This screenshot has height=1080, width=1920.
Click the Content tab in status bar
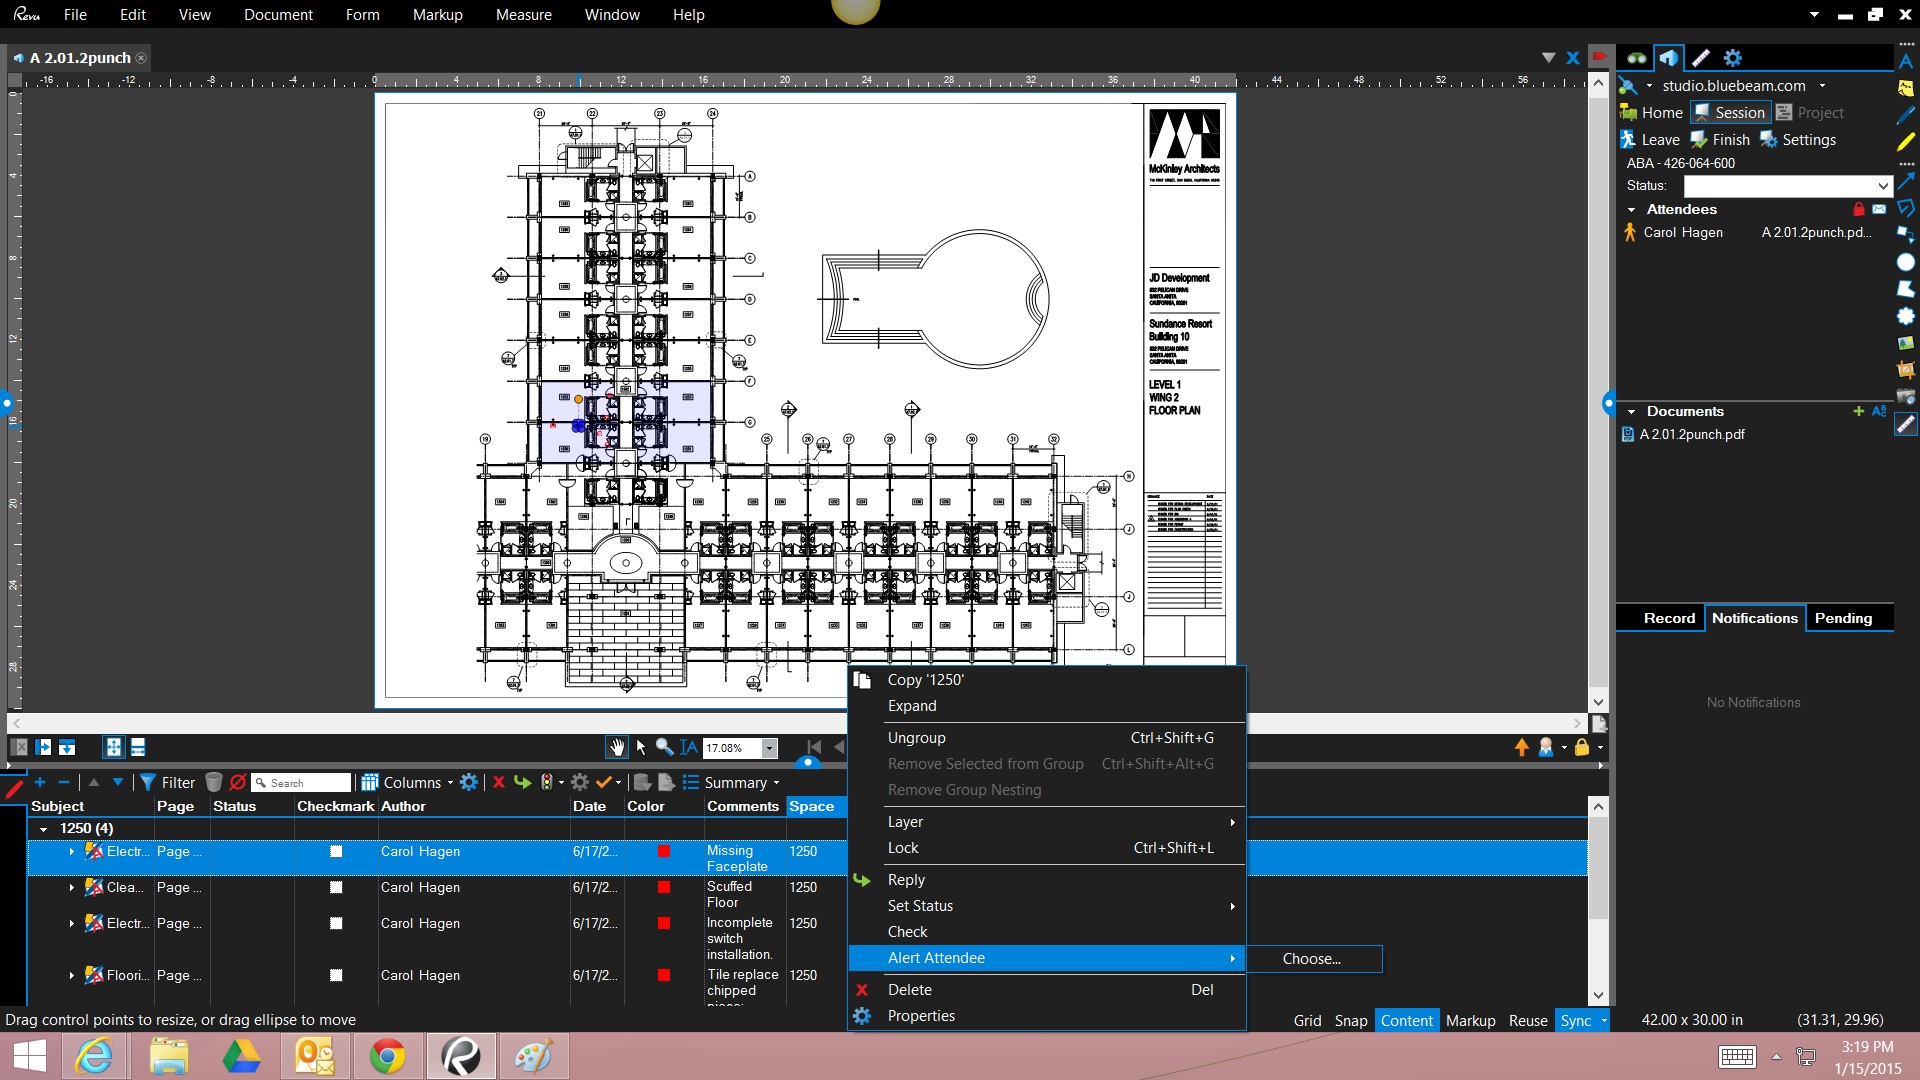coord(1404,1018)
